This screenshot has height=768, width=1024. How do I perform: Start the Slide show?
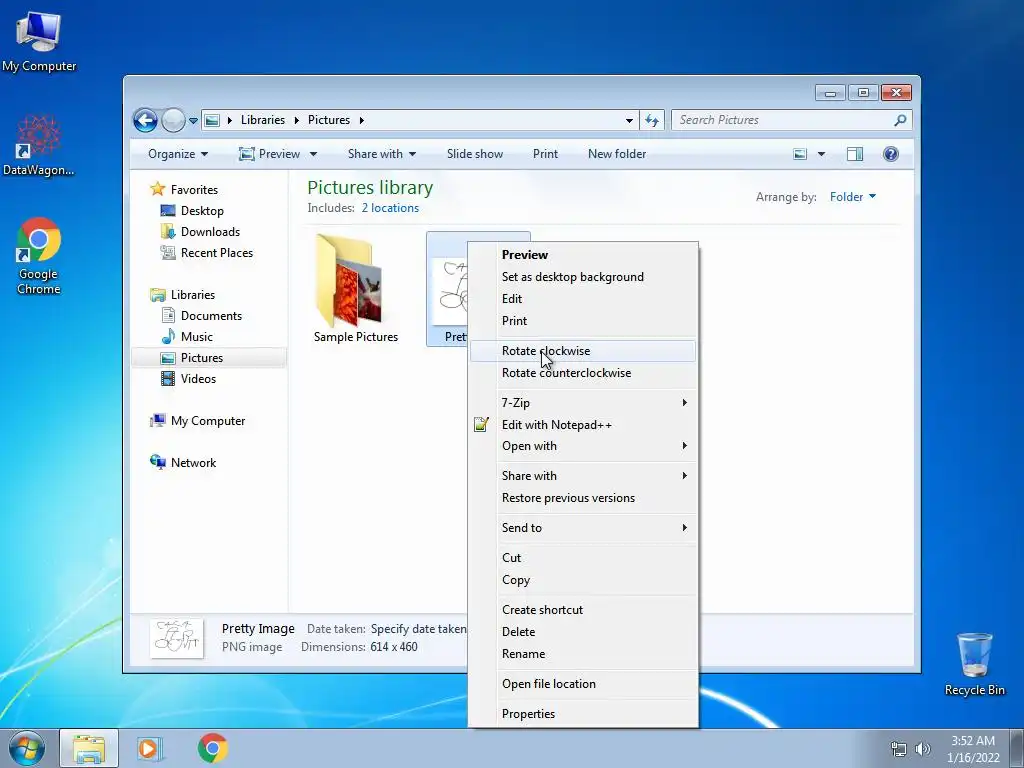[x=475, y=154]
